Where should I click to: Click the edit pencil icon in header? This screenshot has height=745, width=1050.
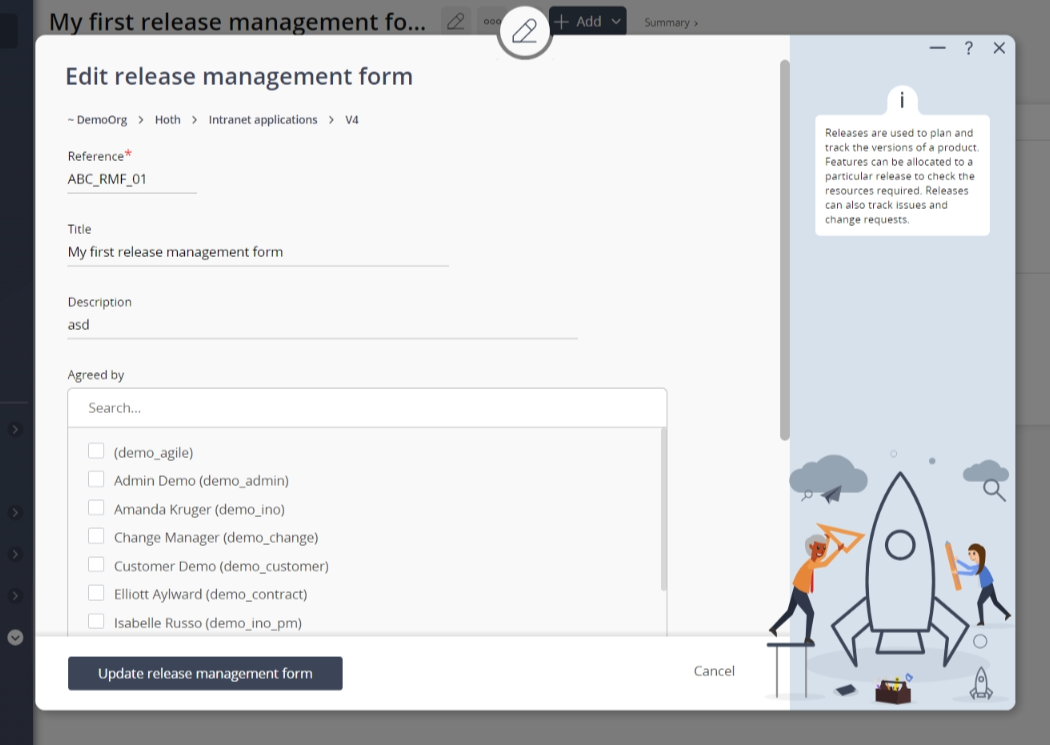[x=456, y=21]
